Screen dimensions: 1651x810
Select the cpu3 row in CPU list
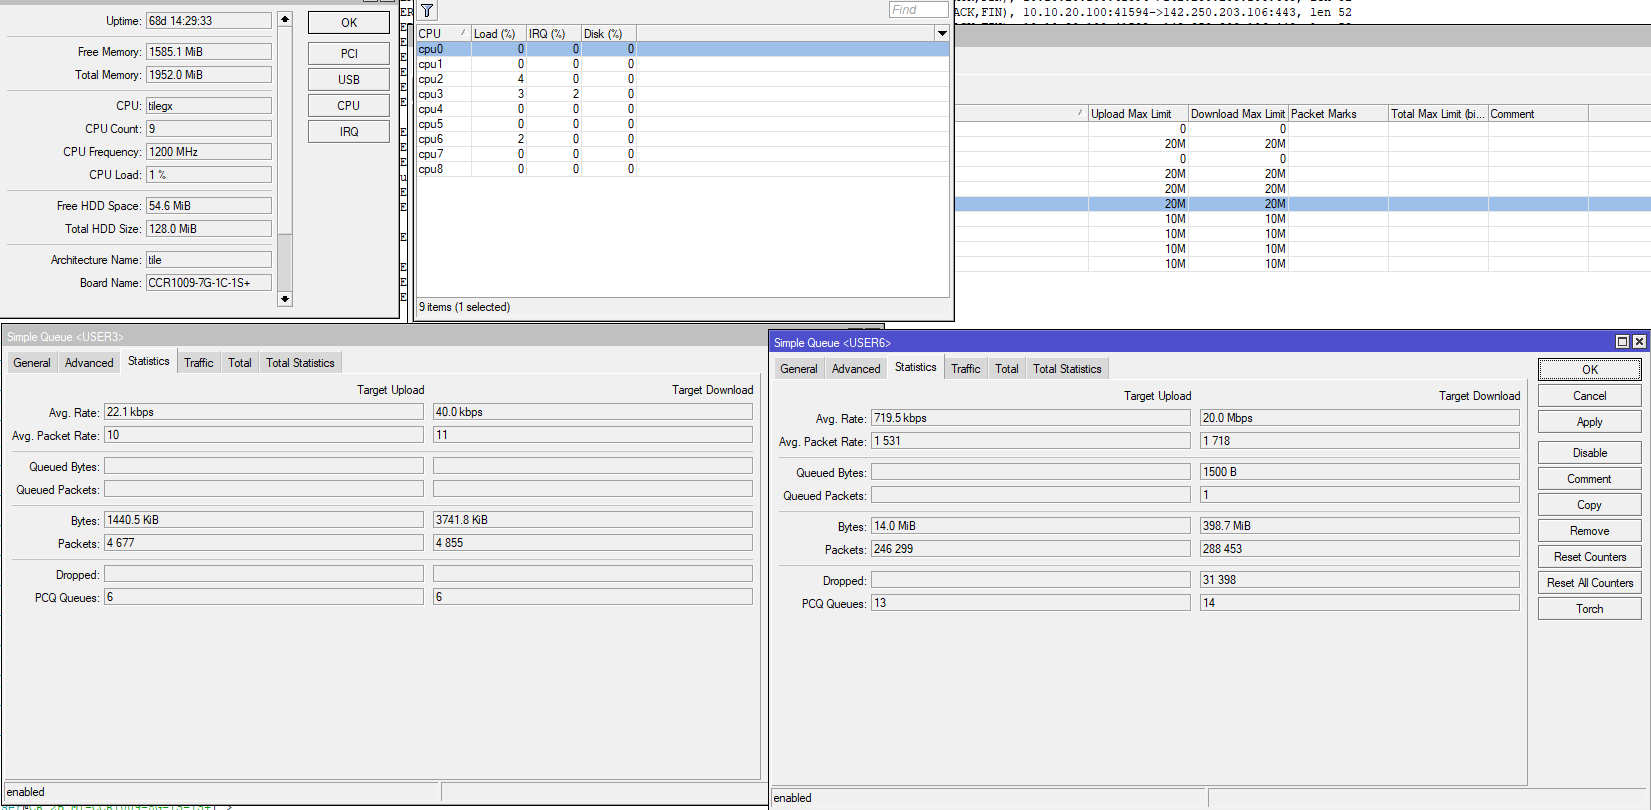[x=431, y=94]
